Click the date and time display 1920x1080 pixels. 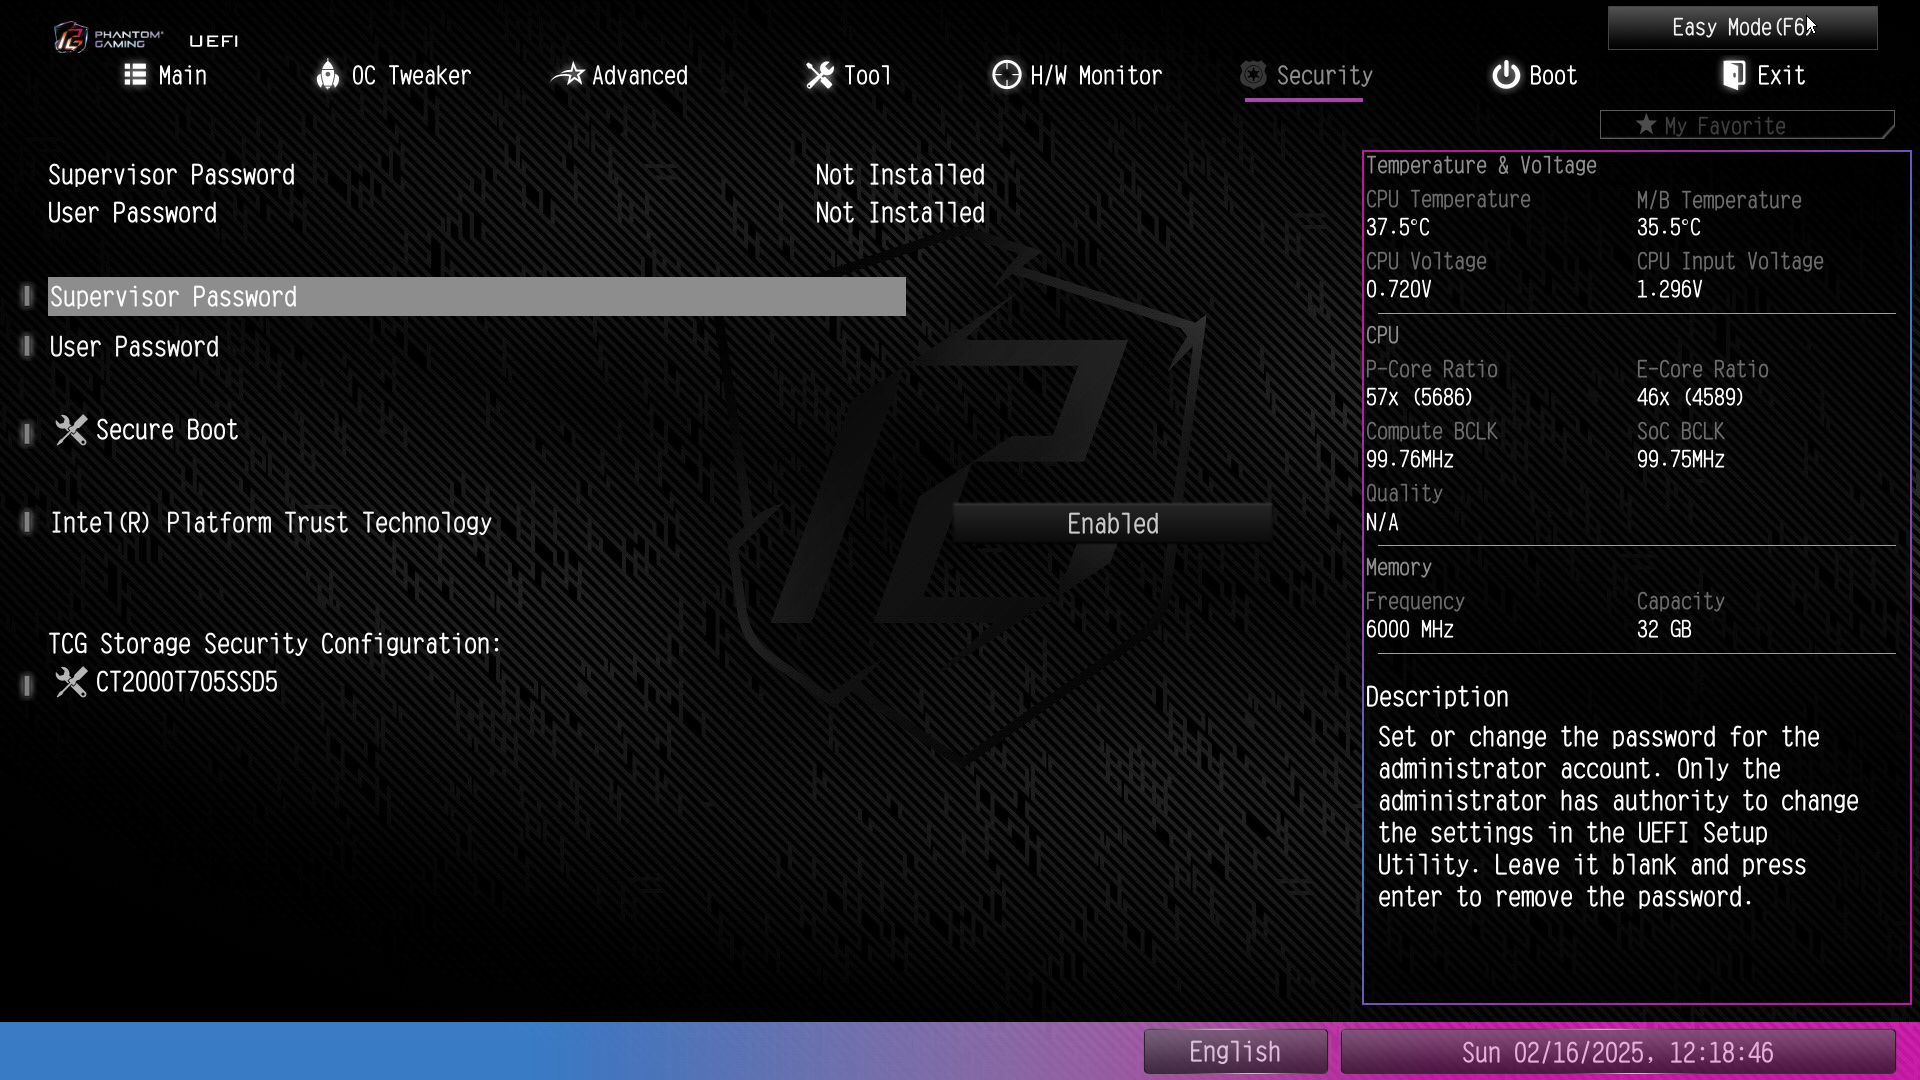coord(1617,1052)
